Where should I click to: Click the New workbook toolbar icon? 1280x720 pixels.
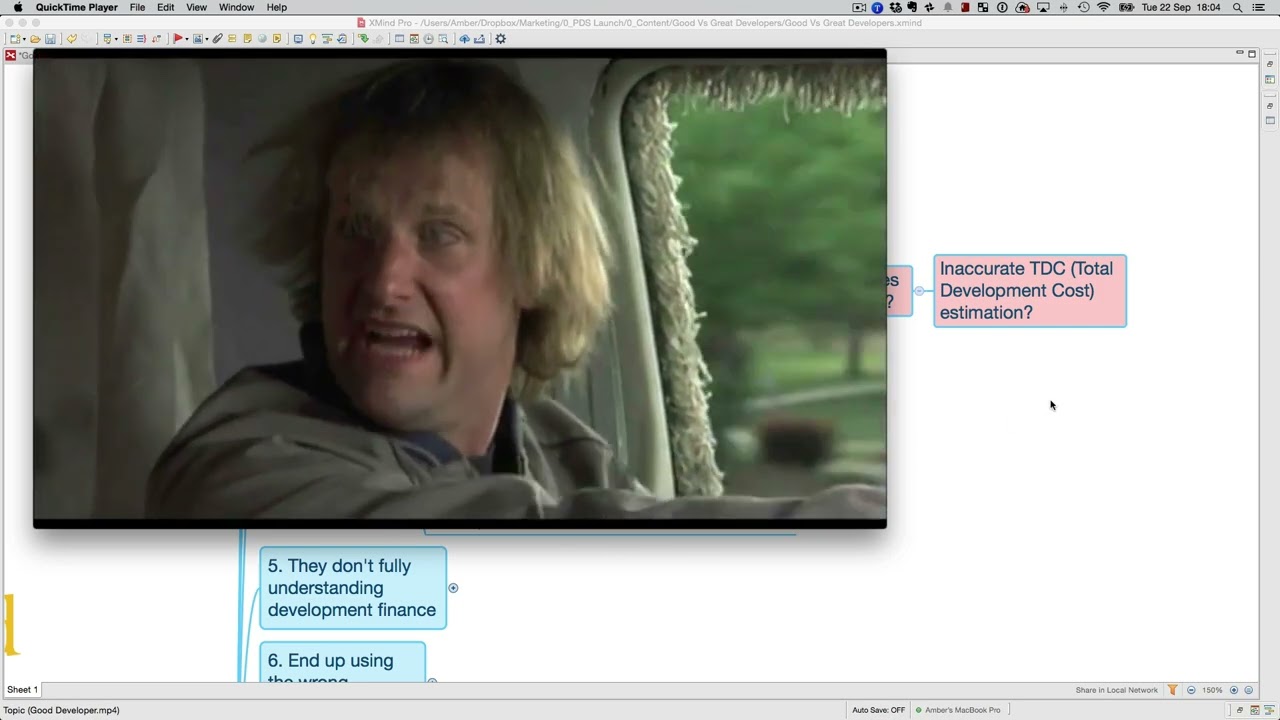(14, 39)
